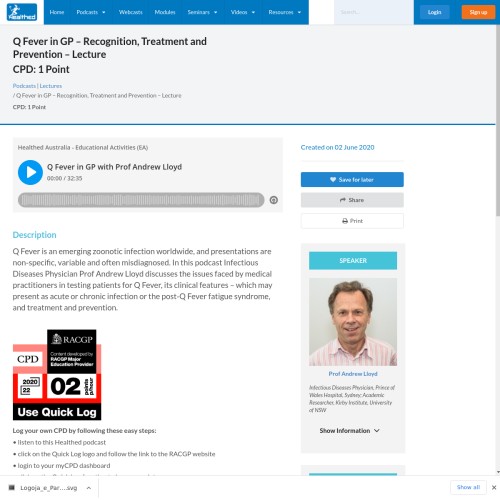This screenshot has height=500, width=500.
Task: Open the Modules menu item
Action: 165,12
